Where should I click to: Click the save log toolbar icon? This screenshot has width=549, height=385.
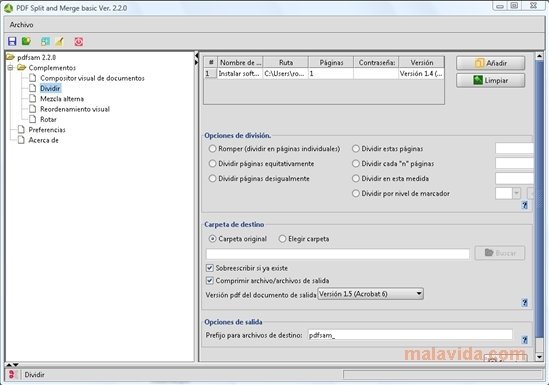coord(45,42)
